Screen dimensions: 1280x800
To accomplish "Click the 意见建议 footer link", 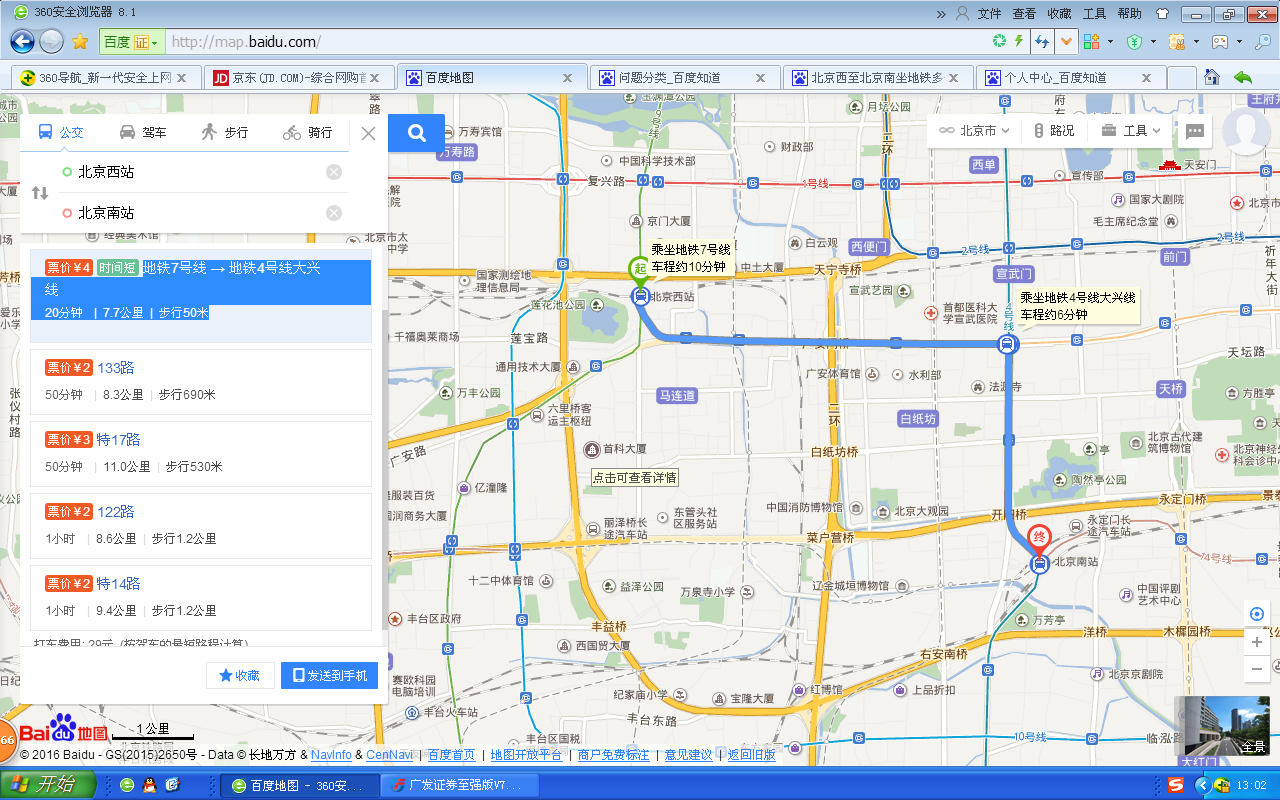I will (688, 755).
